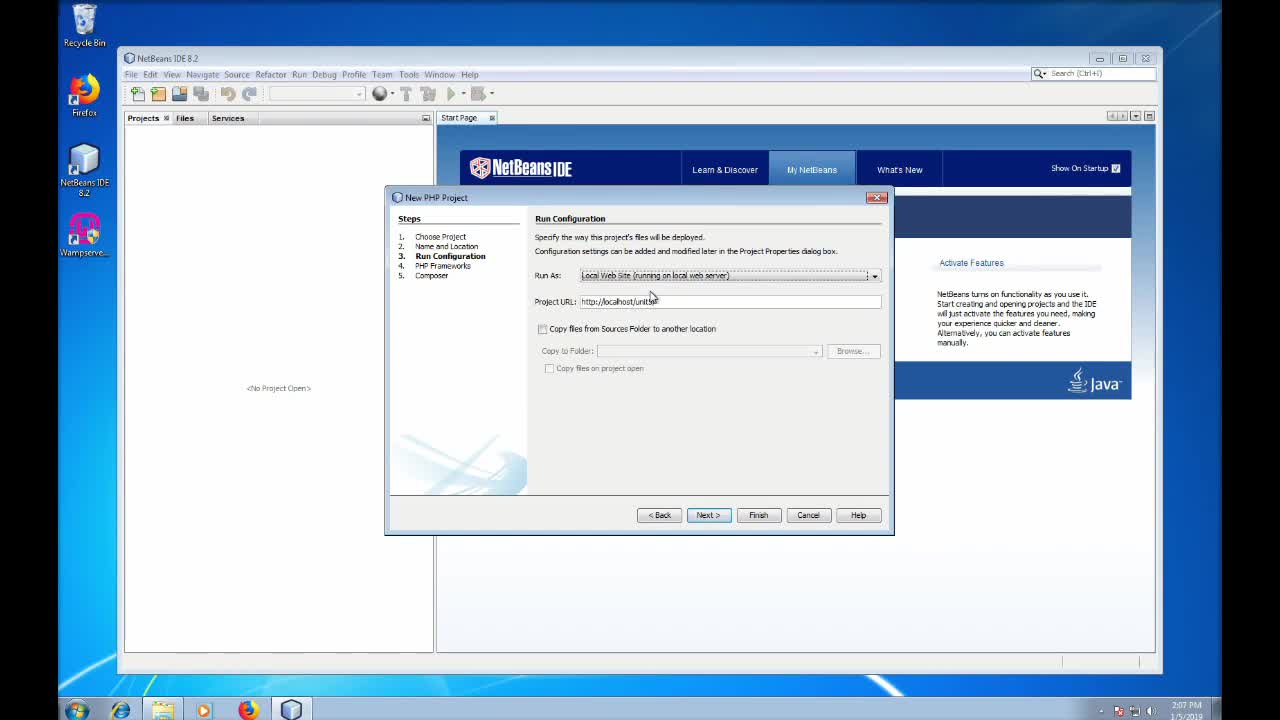The height and width of the screenshot is (720, 1280).
Task: Open the Refactor menu
Action: (270, 74)
